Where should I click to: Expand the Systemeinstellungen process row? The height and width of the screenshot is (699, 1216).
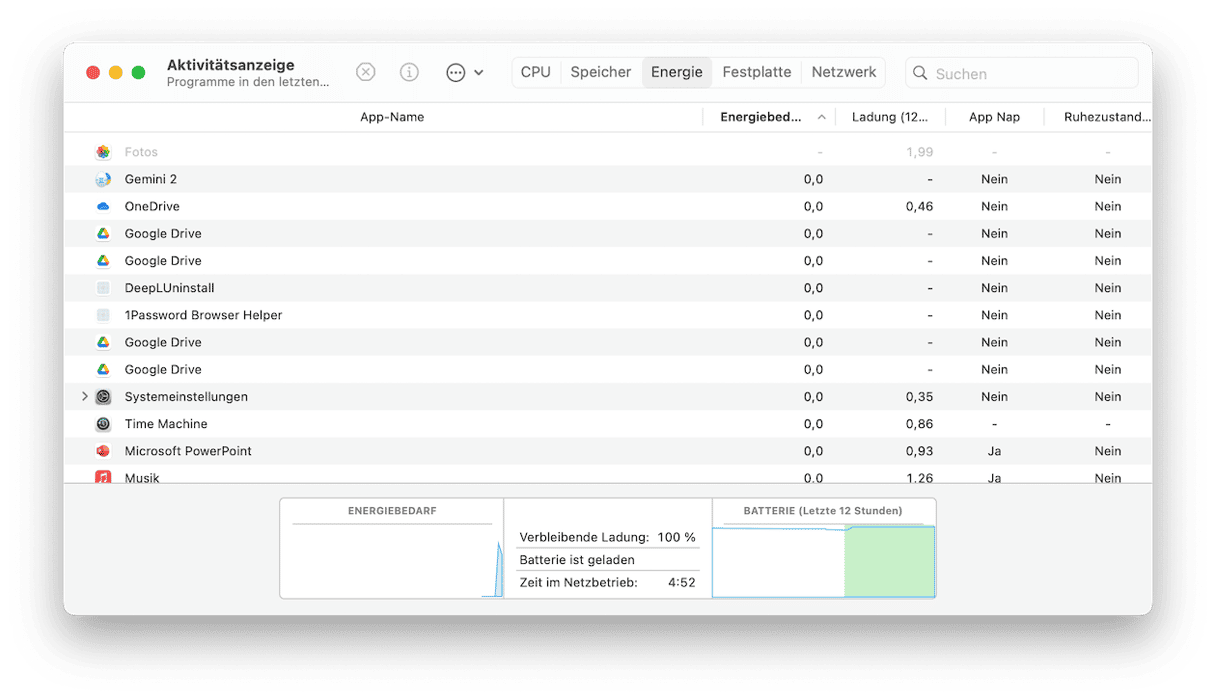[x=85, y=397]
